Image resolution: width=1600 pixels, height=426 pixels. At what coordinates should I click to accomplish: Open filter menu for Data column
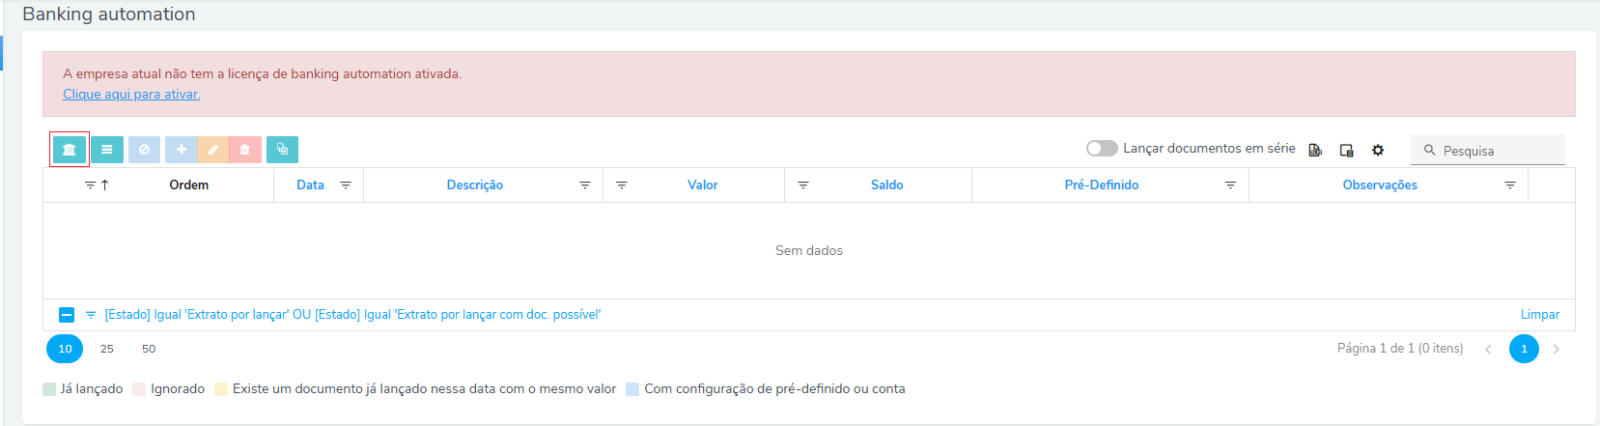click(346, 185)
